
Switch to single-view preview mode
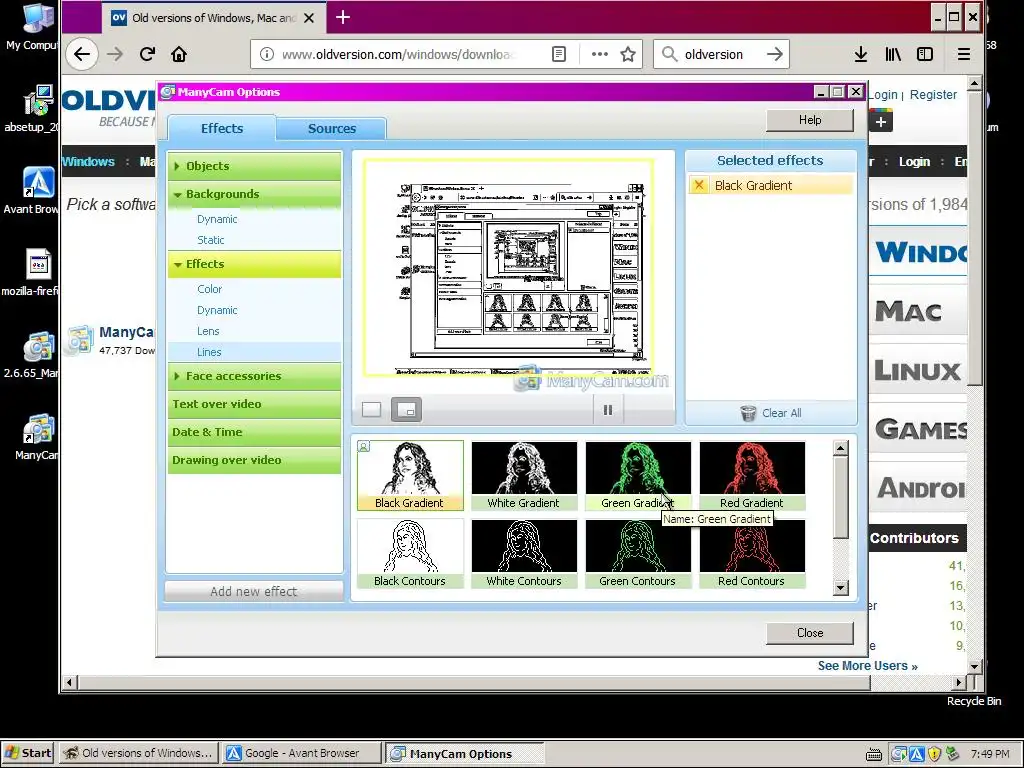pyautogui.click(x=372, y=409)
